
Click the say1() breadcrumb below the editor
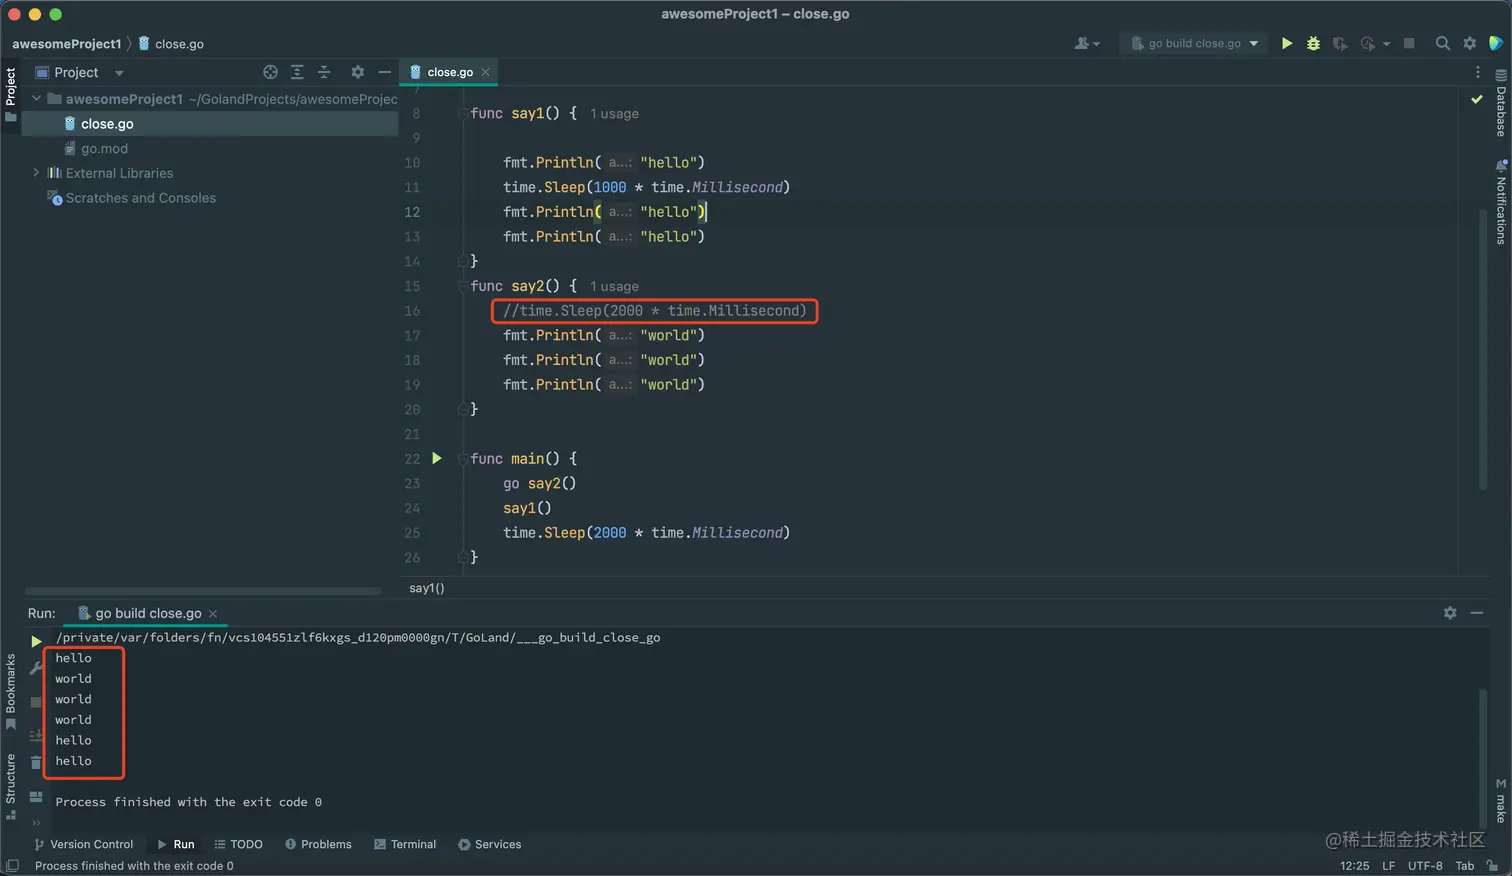[x=427, y=588]
